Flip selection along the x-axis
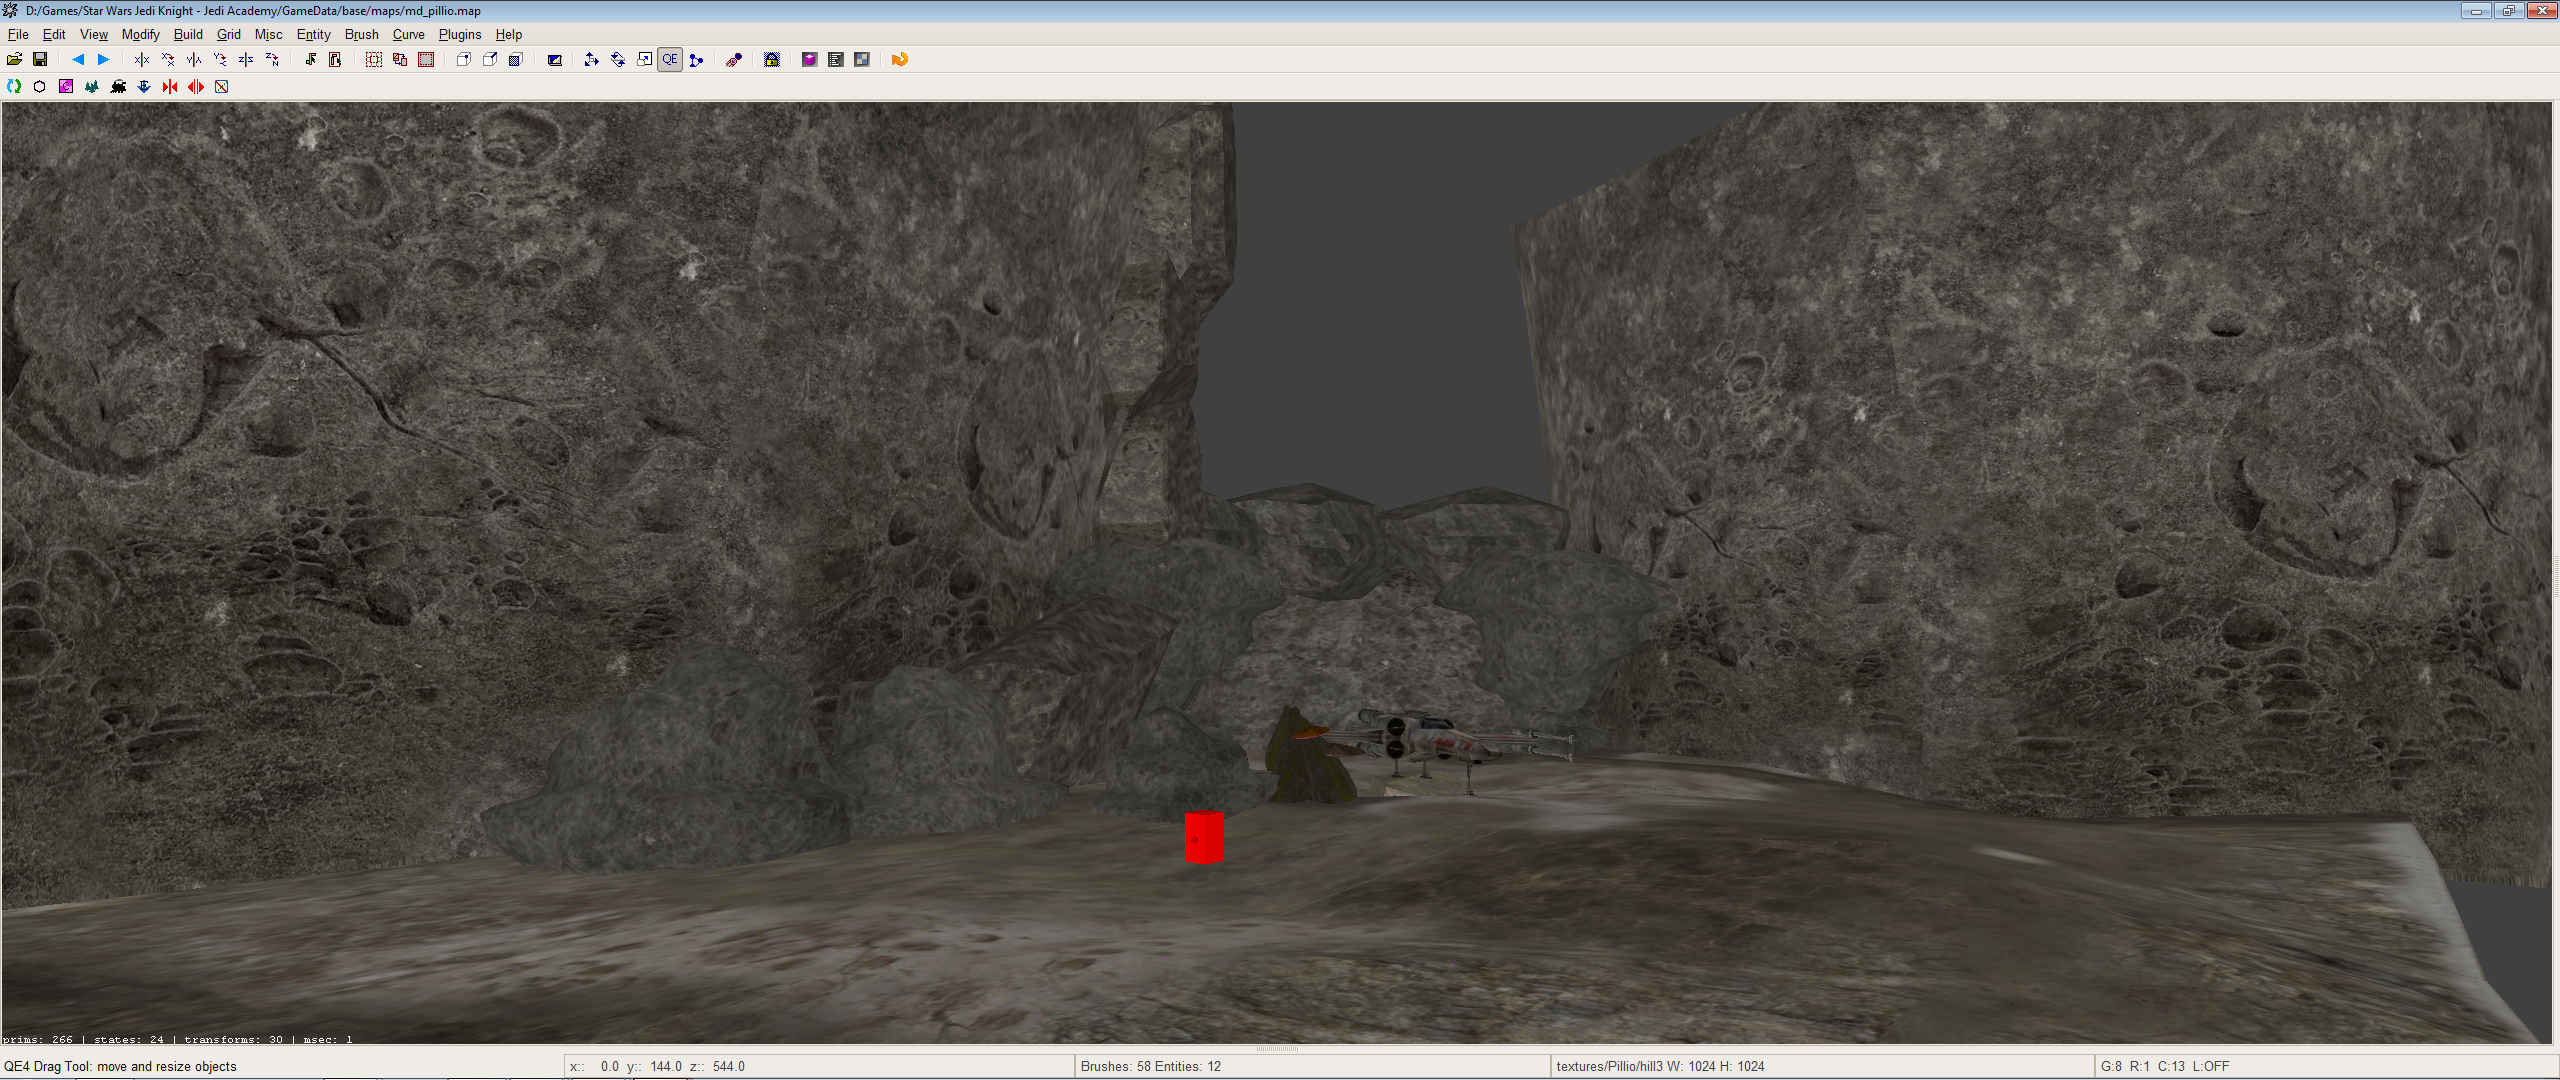The height and width of the screenshot is (1080, 2560). (142, 60)
